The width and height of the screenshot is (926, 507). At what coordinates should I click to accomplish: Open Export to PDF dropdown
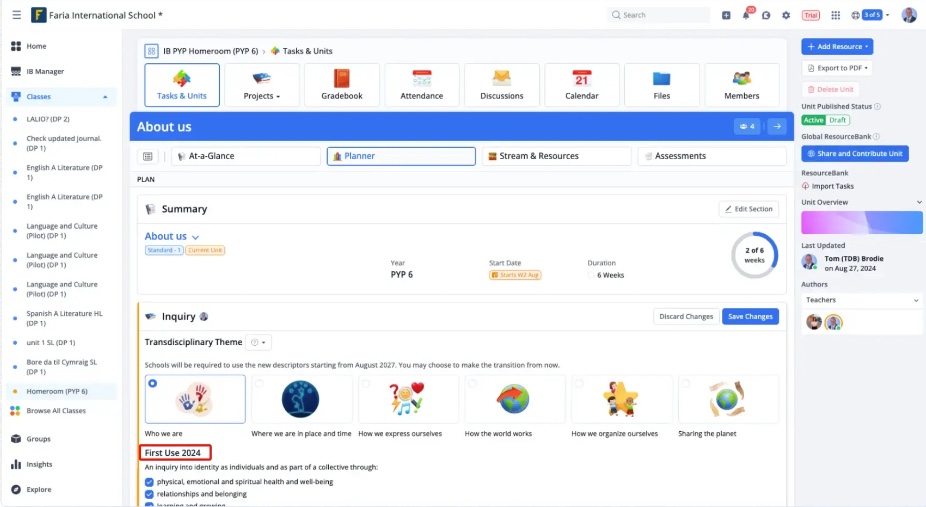point(837,68)
